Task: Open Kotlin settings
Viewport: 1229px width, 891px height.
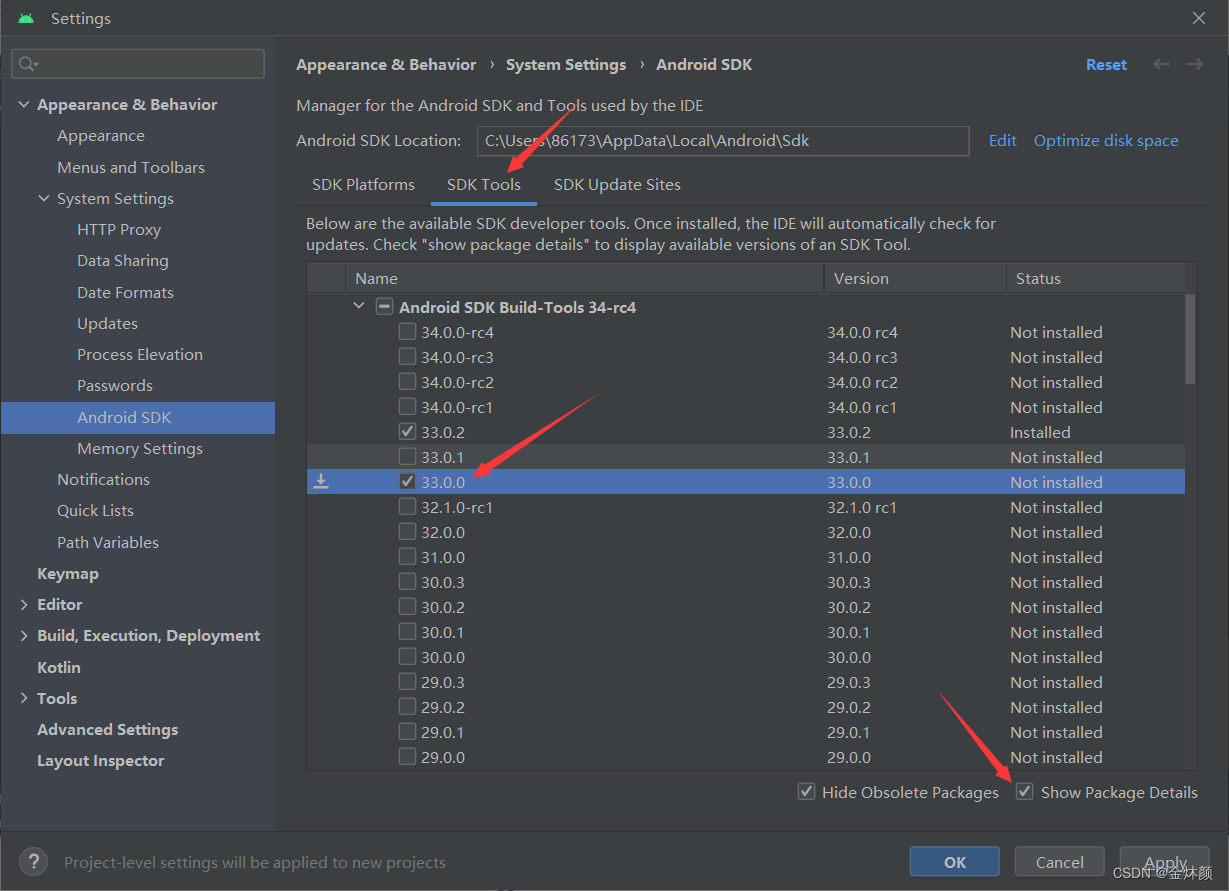Action: pos(59,667)
